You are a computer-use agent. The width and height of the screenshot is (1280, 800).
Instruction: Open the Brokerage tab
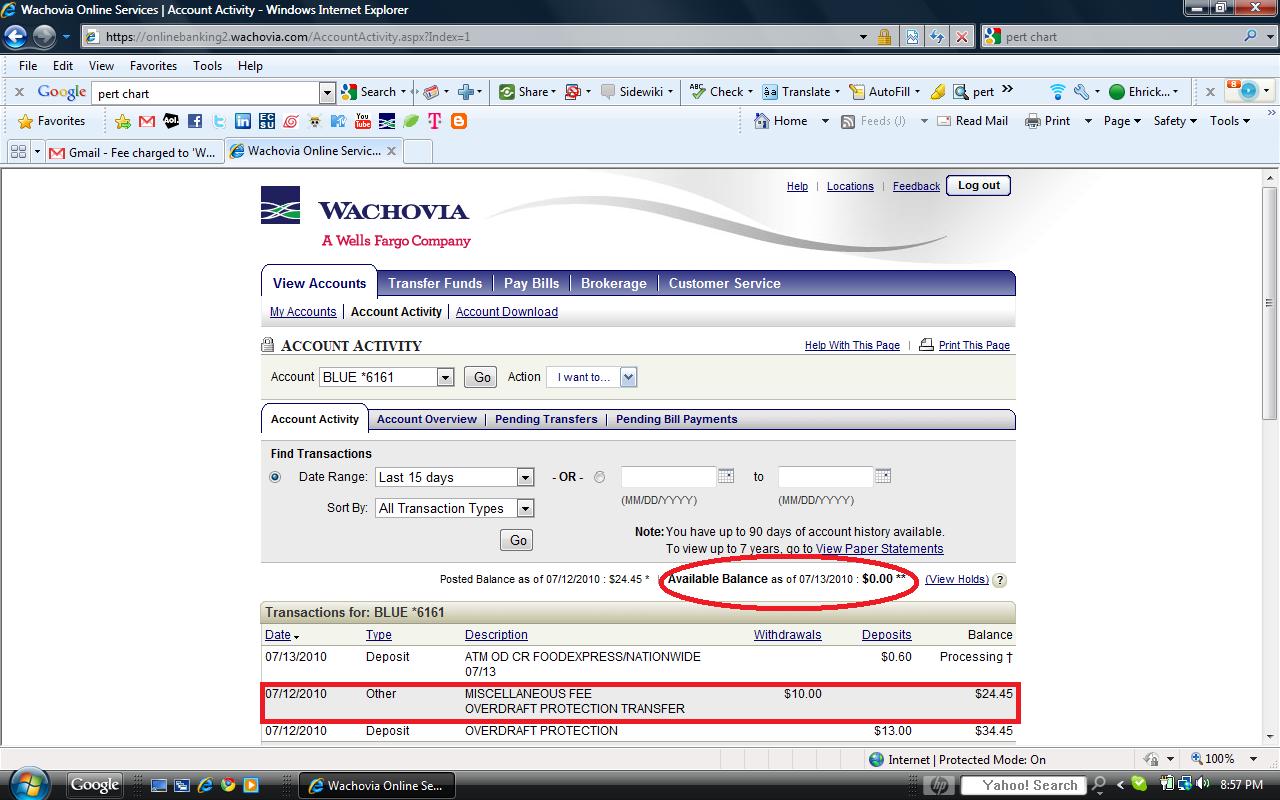pyautogui.click(x=614, y=283)
